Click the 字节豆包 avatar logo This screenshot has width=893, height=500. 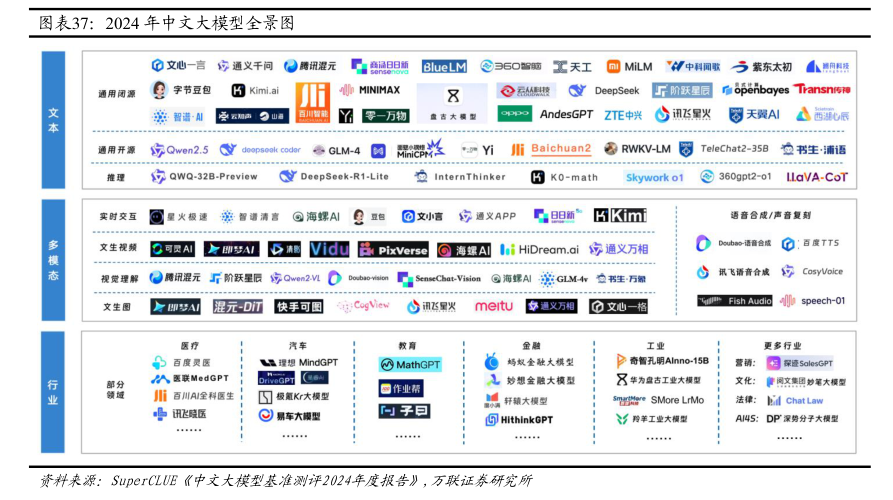pos(181,90)
